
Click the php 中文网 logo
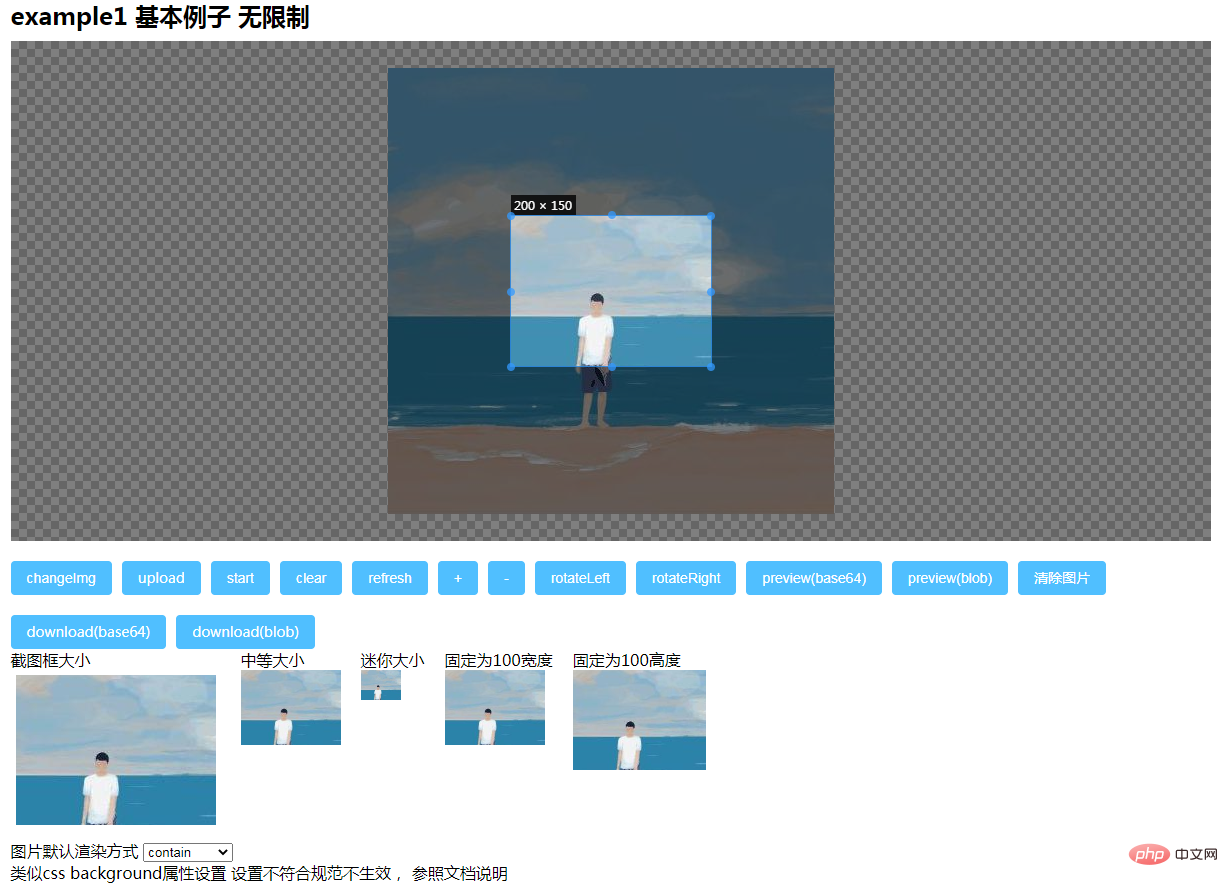(1173, 855)
